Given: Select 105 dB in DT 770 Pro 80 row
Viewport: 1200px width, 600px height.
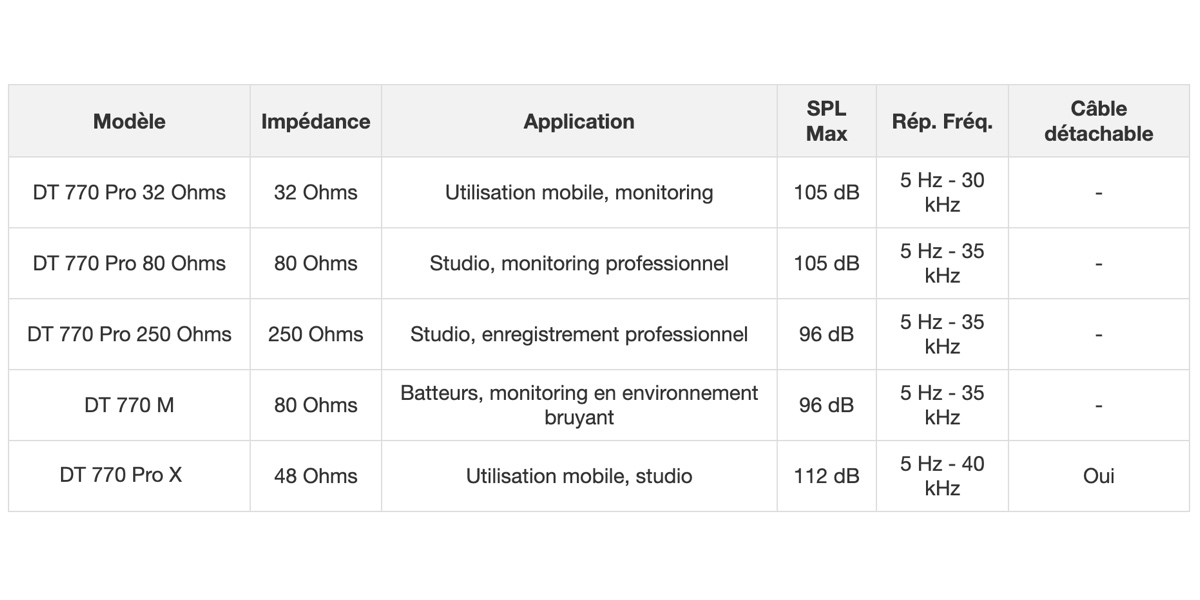Looking at the screenshot, I should (827, 263).
